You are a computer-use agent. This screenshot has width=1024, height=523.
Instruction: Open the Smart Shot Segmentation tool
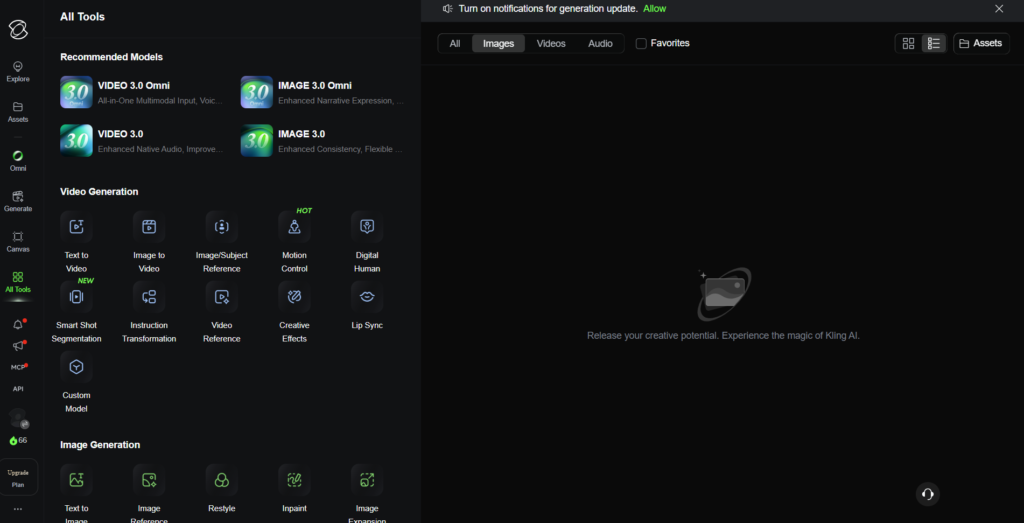coord(76,313)
